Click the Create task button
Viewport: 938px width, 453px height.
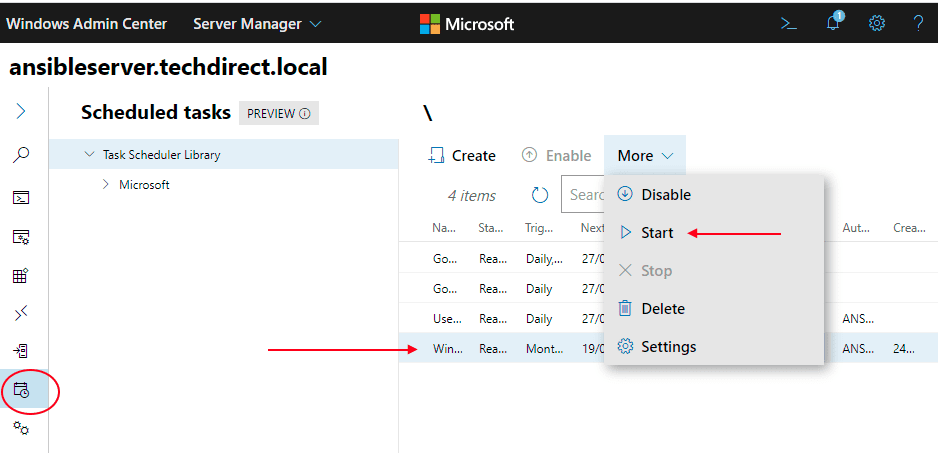(x=462, y=156)
